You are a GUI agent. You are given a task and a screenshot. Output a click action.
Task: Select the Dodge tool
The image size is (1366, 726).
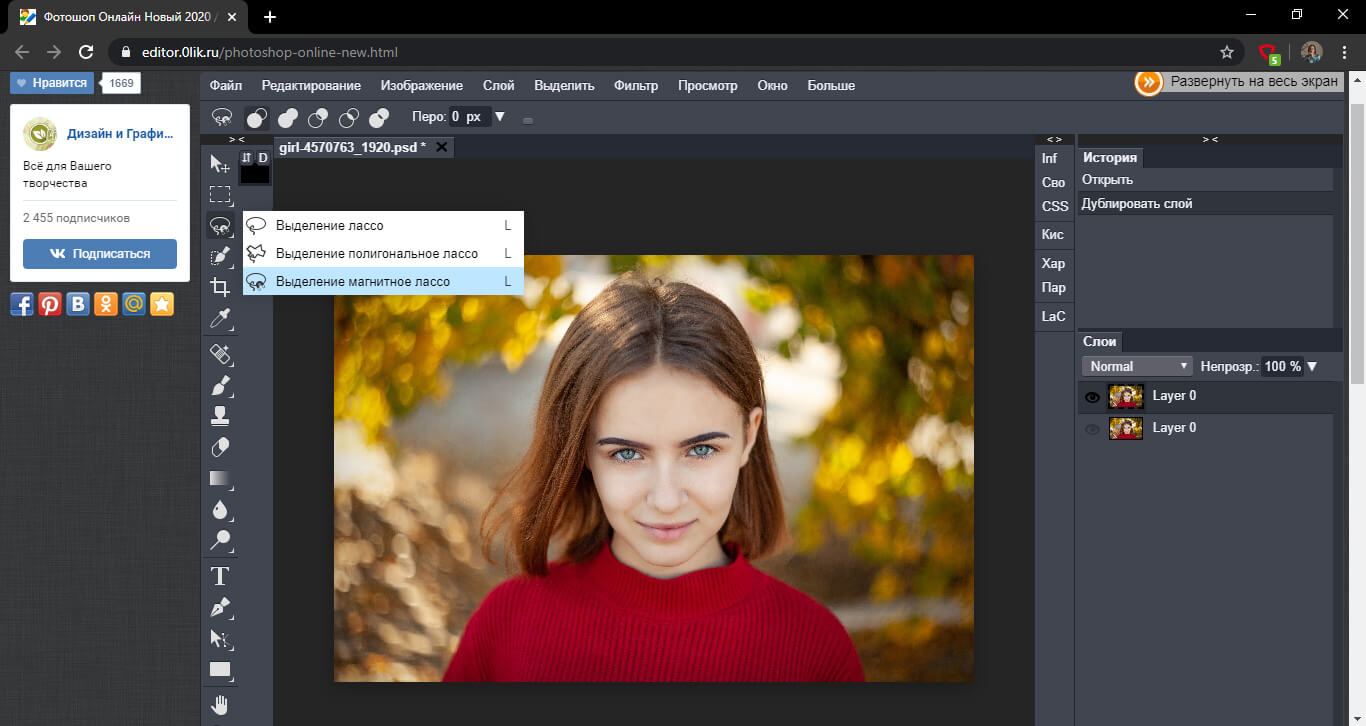(220, 540)
